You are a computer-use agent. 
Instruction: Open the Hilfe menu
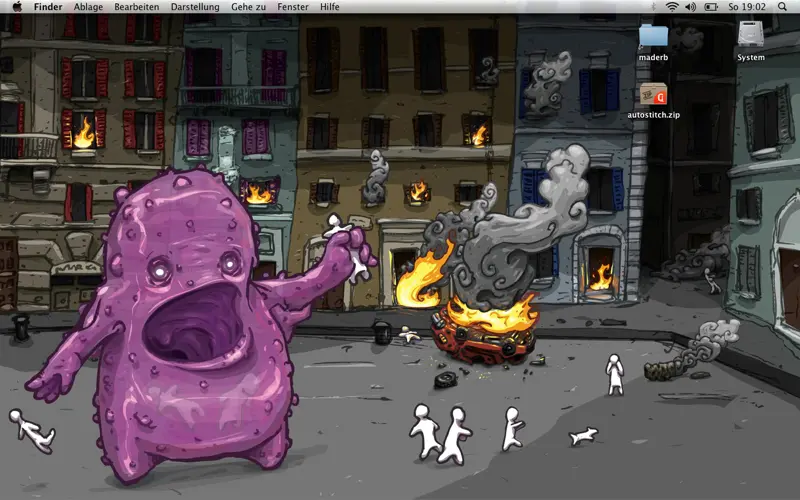tap(330, 7)
